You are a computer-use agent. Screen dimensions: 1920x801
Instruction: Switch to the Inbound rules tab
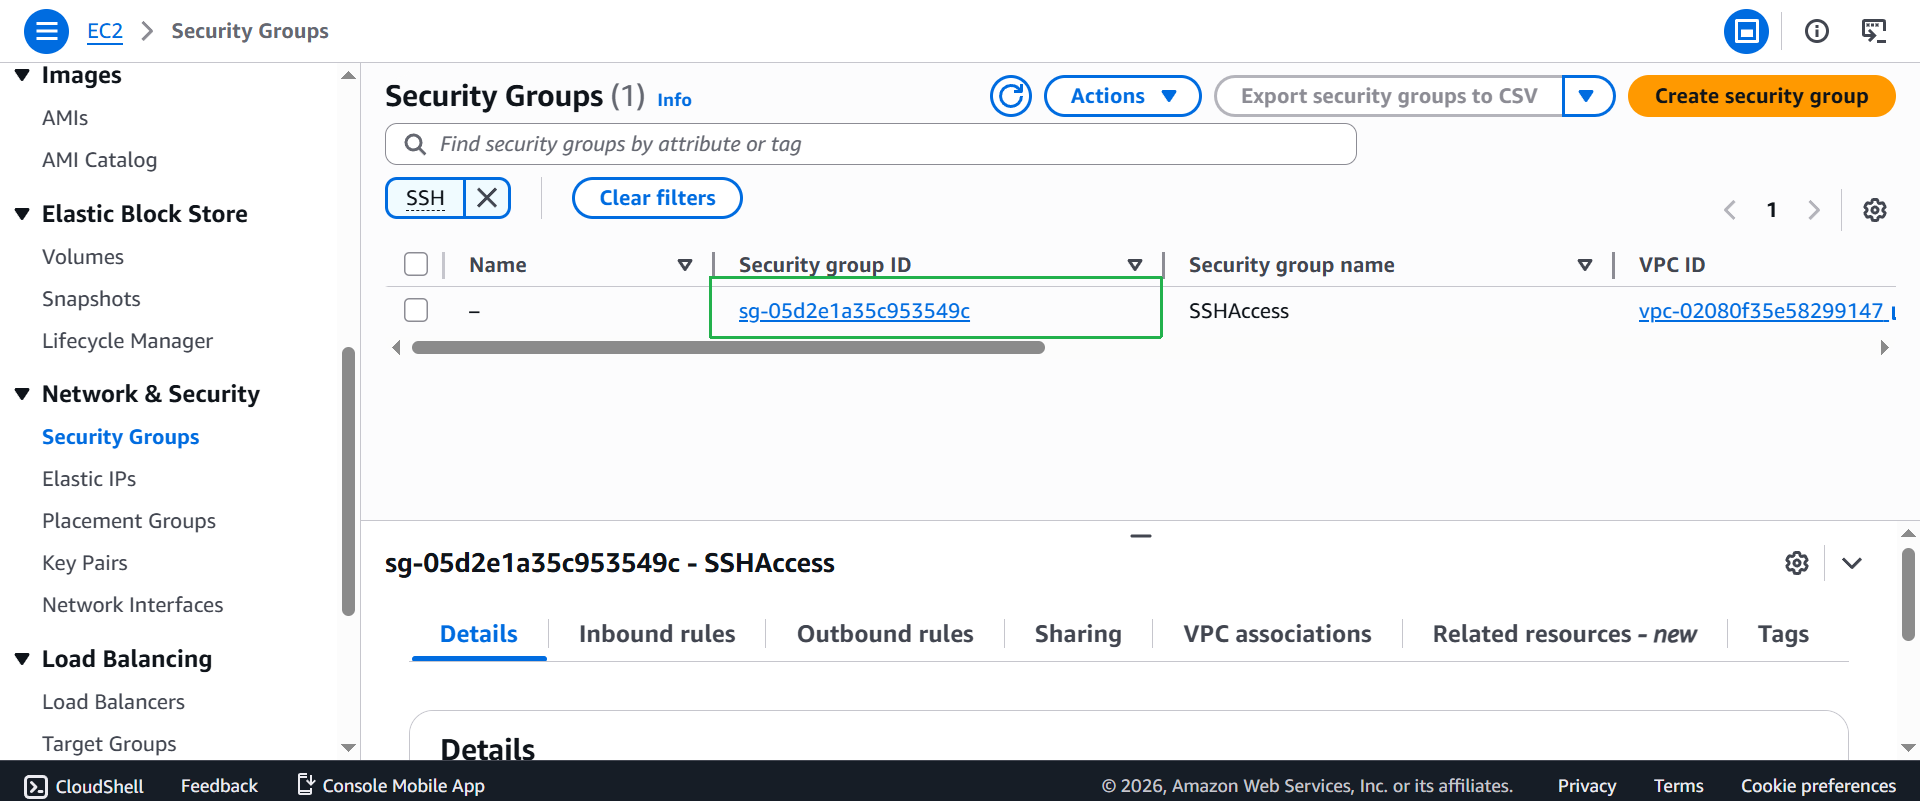[657, 634]
